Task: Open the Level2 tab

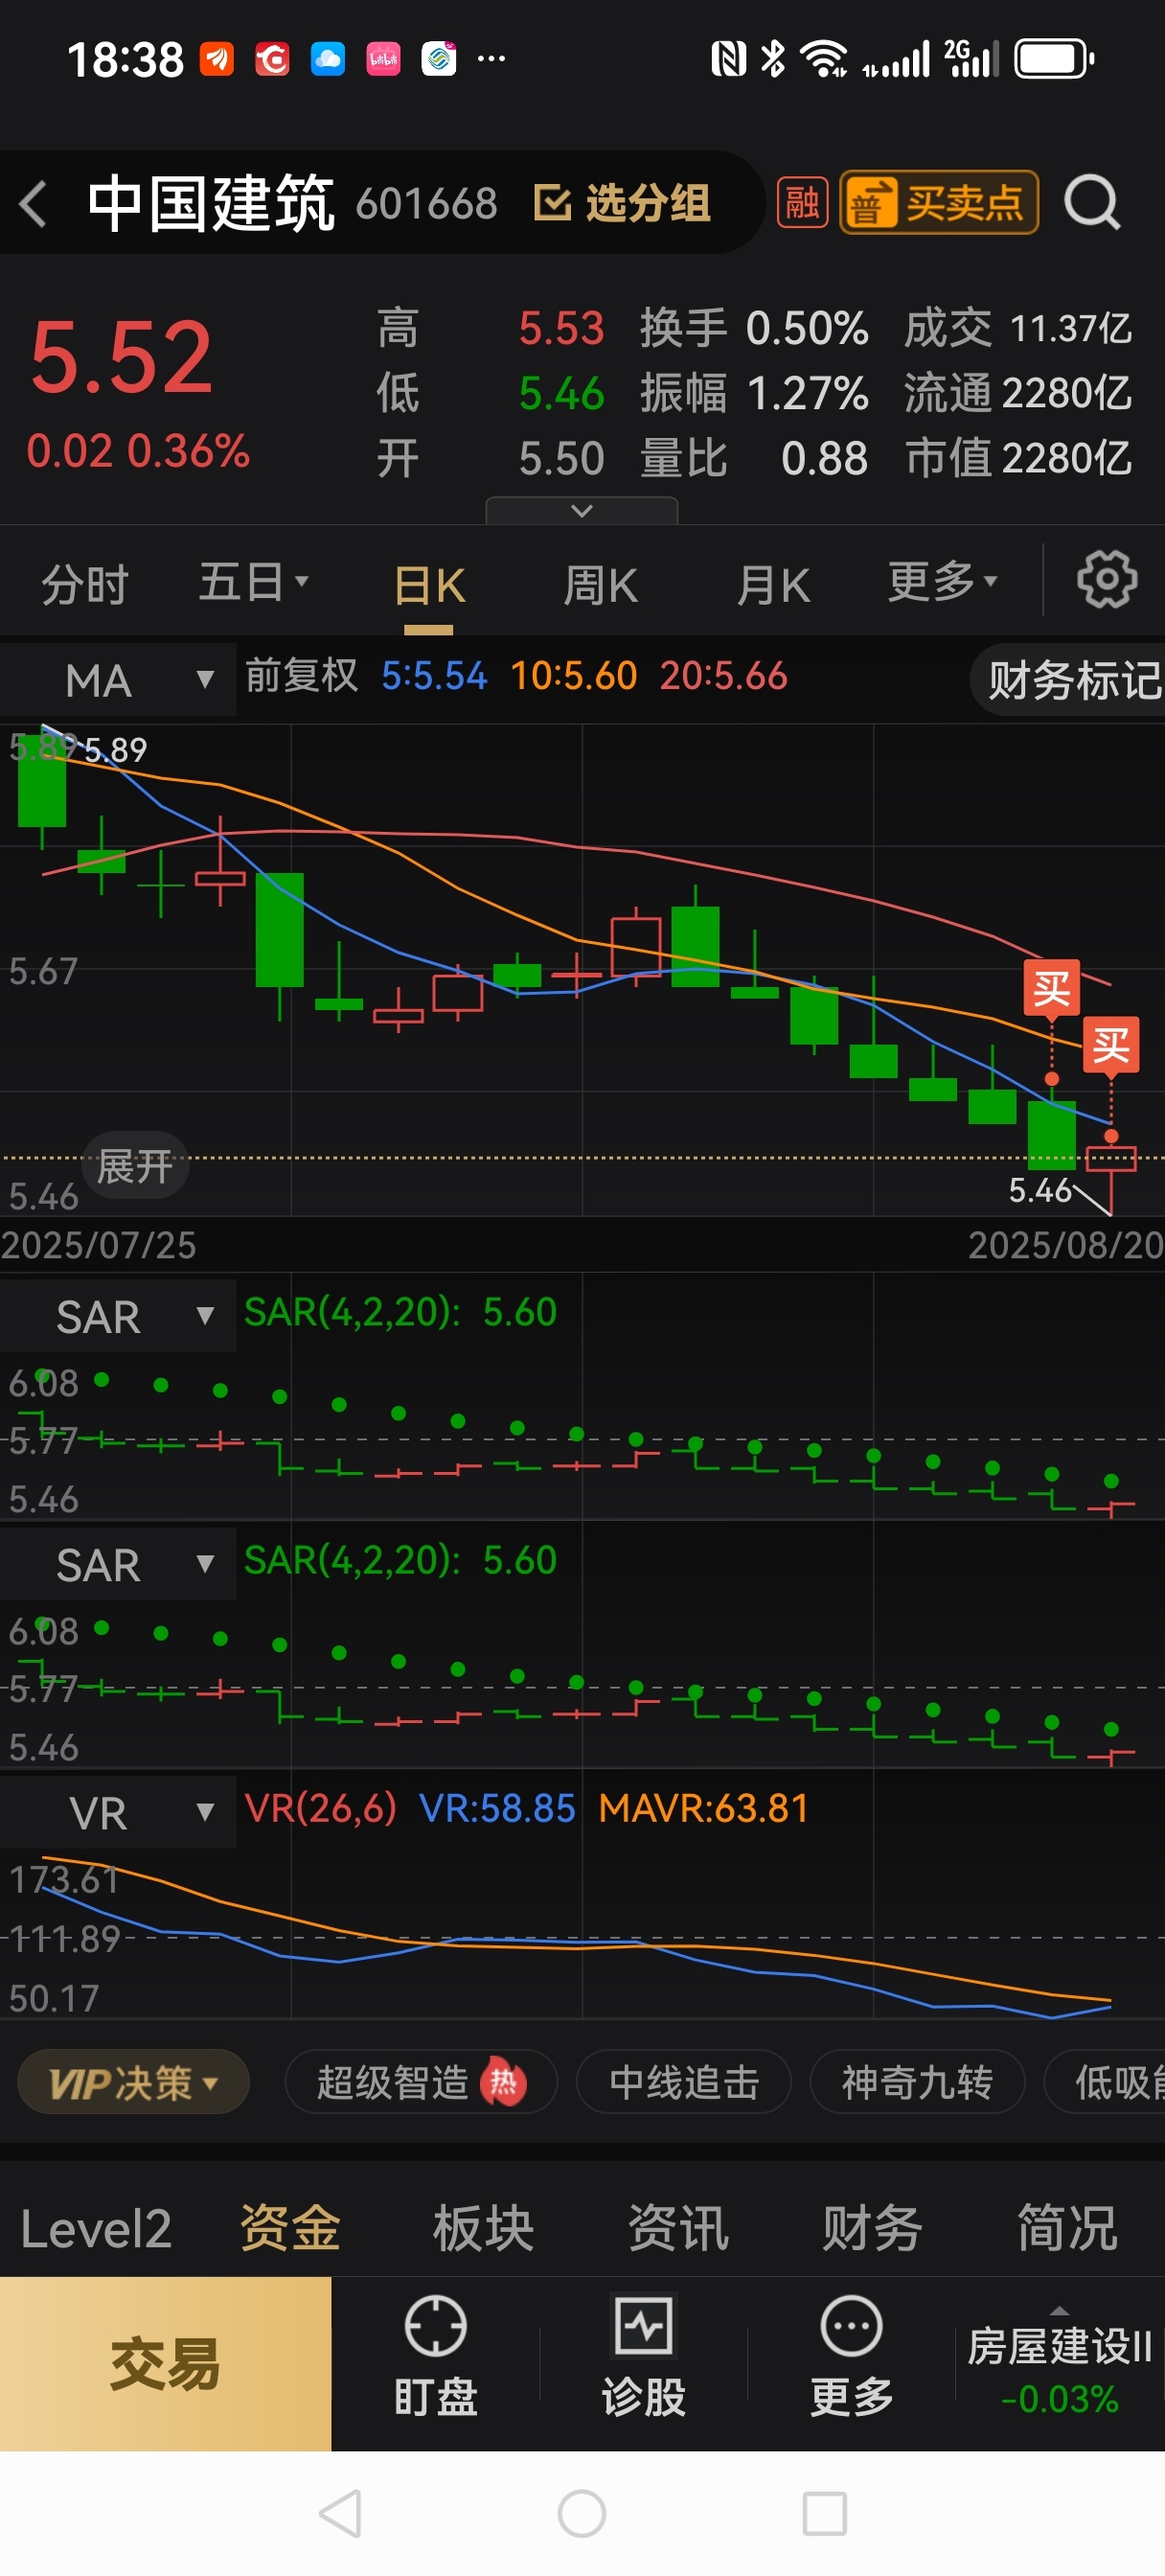Action: tap(96, 2229)
